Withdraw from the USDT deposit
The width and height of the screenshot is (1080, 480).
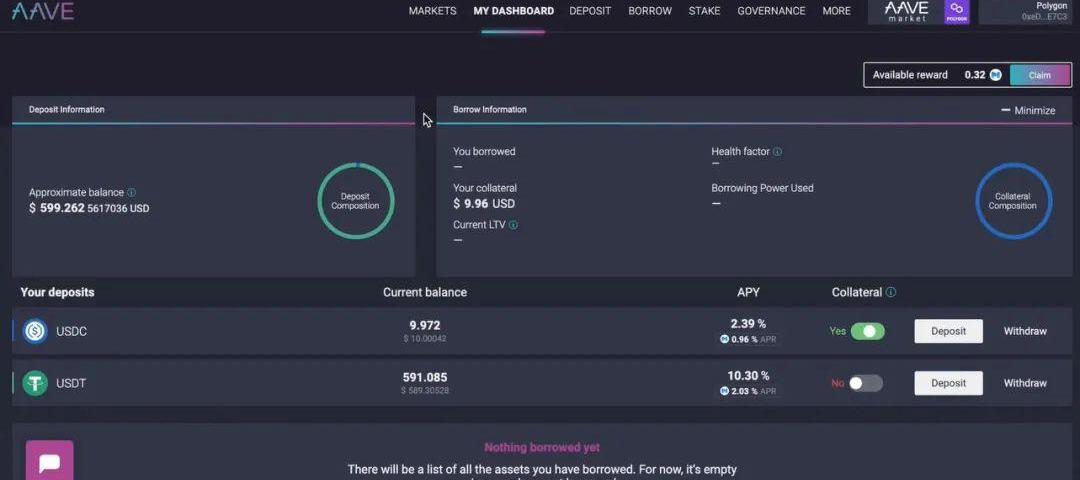(x=1025, y=383)
